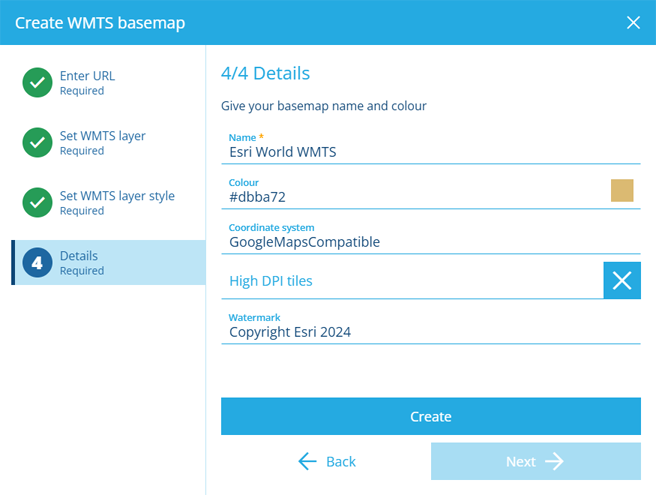Toggle the High DPI tiles X switch
Screen dimensions: 656x495
tap(622, 280)
